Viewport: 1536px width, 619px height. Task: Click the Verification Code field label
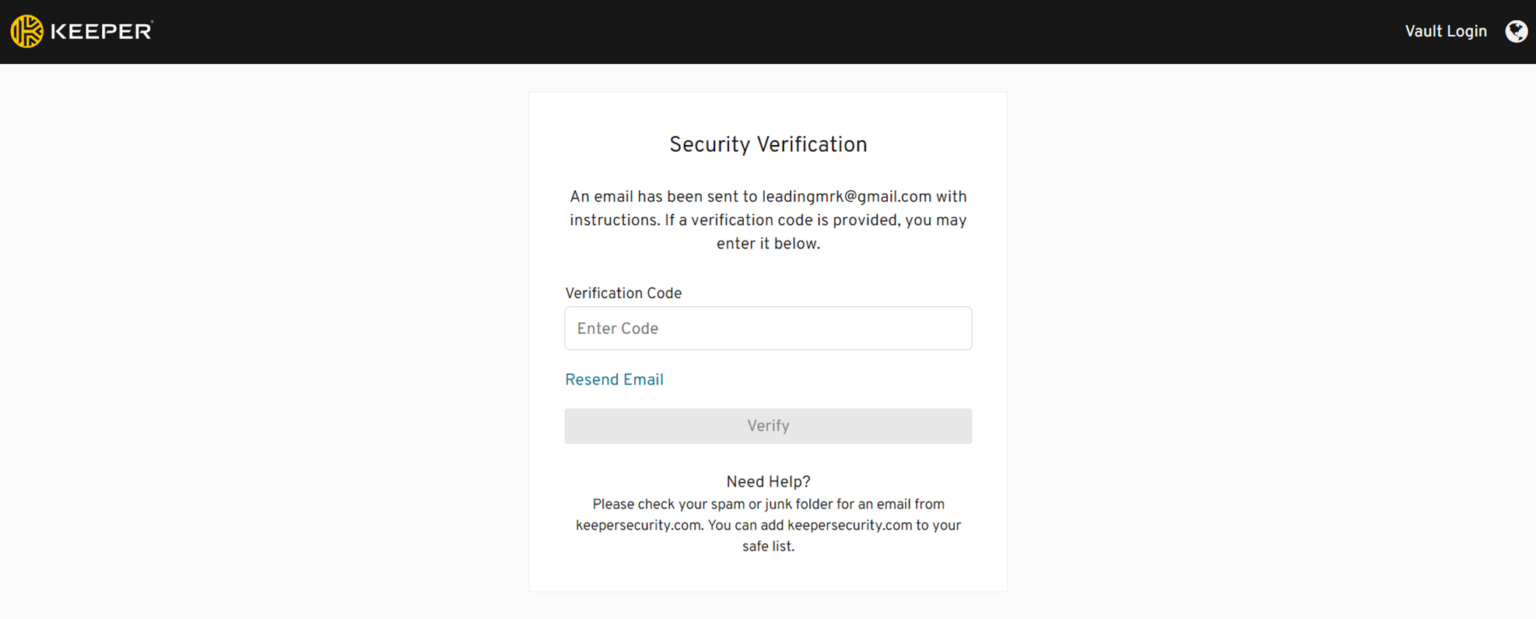(623, 293)
